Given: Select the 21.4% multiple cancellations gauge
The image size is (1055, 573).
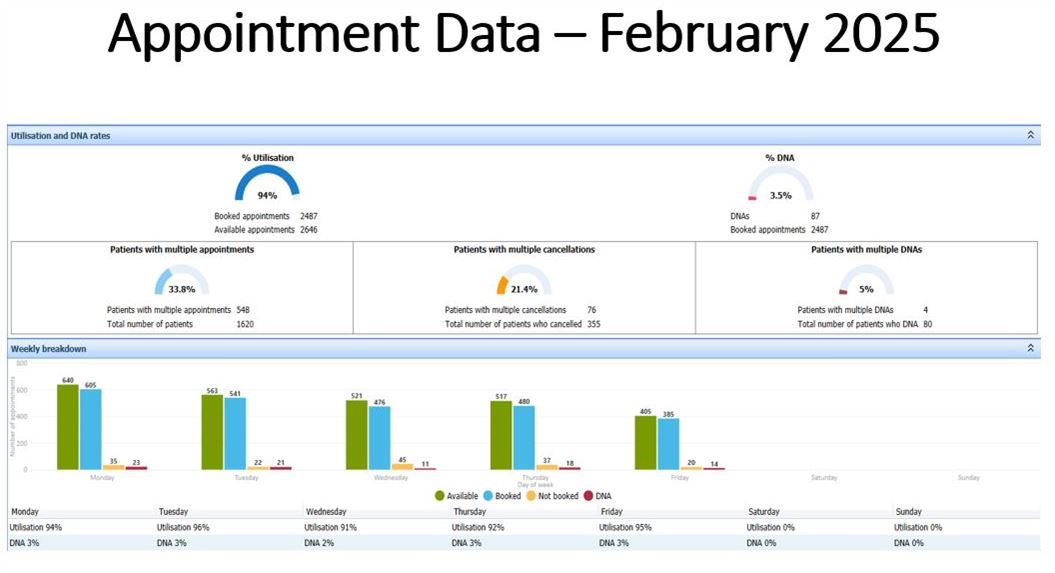Looking at the screenshot, I should click(524, 280).
